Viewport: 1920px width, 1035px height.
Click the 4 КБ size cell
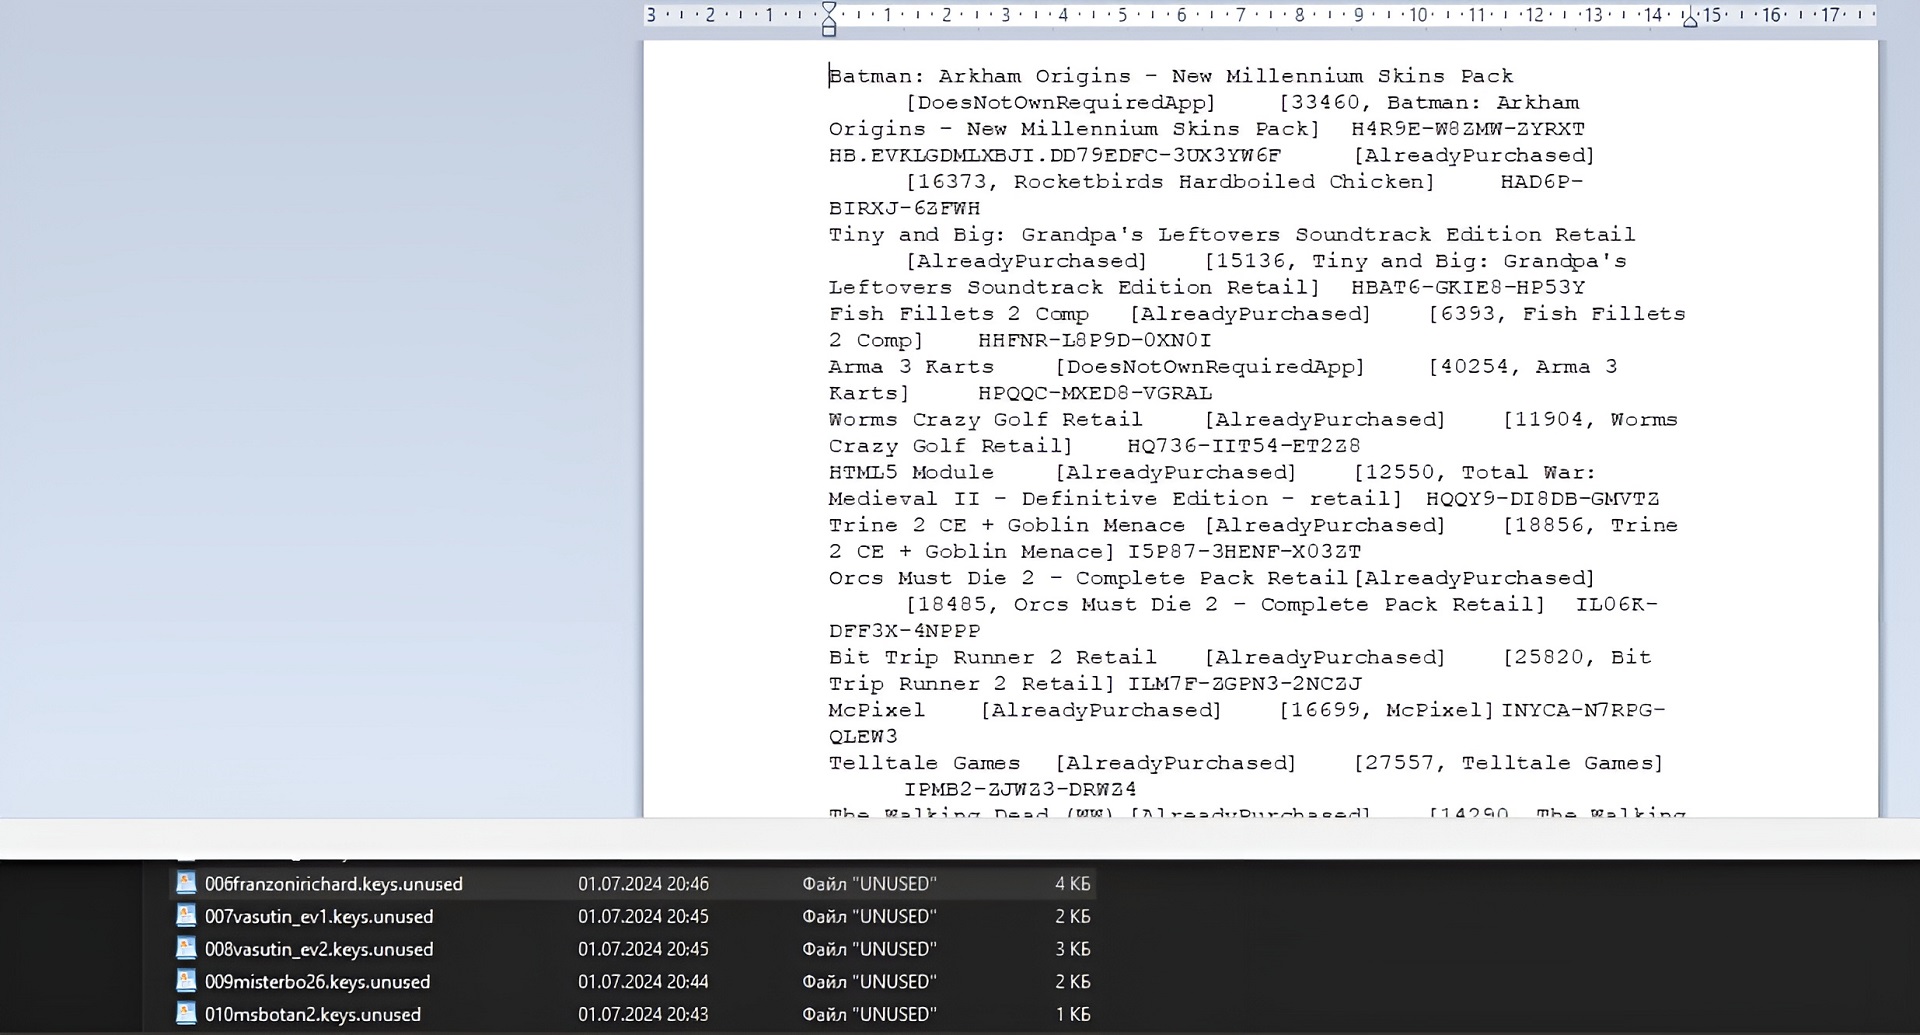1072,884
